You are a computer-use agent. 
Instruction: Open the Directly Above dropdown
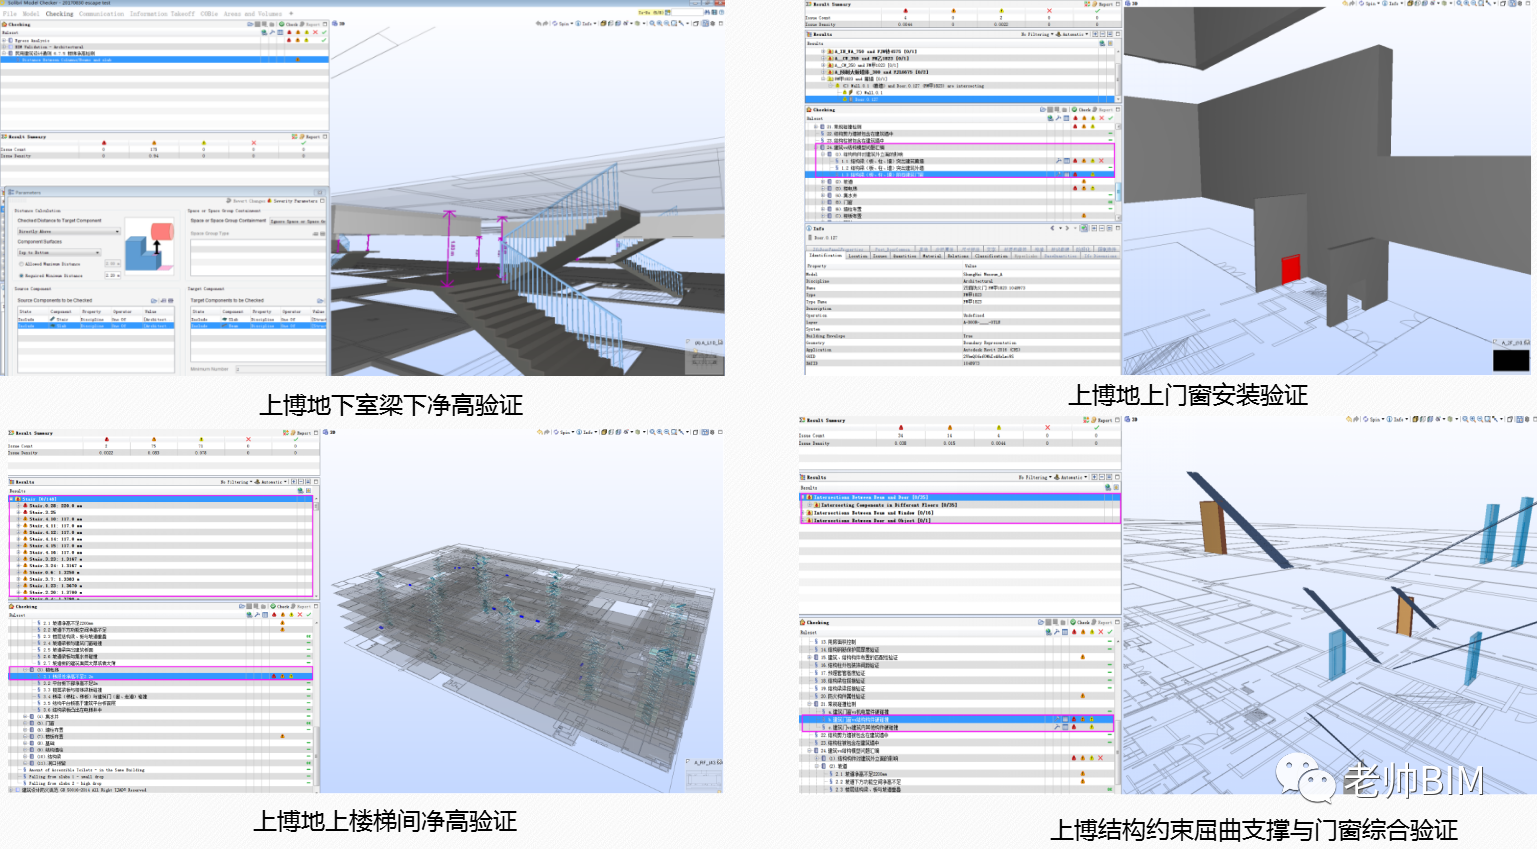point(68,232)
